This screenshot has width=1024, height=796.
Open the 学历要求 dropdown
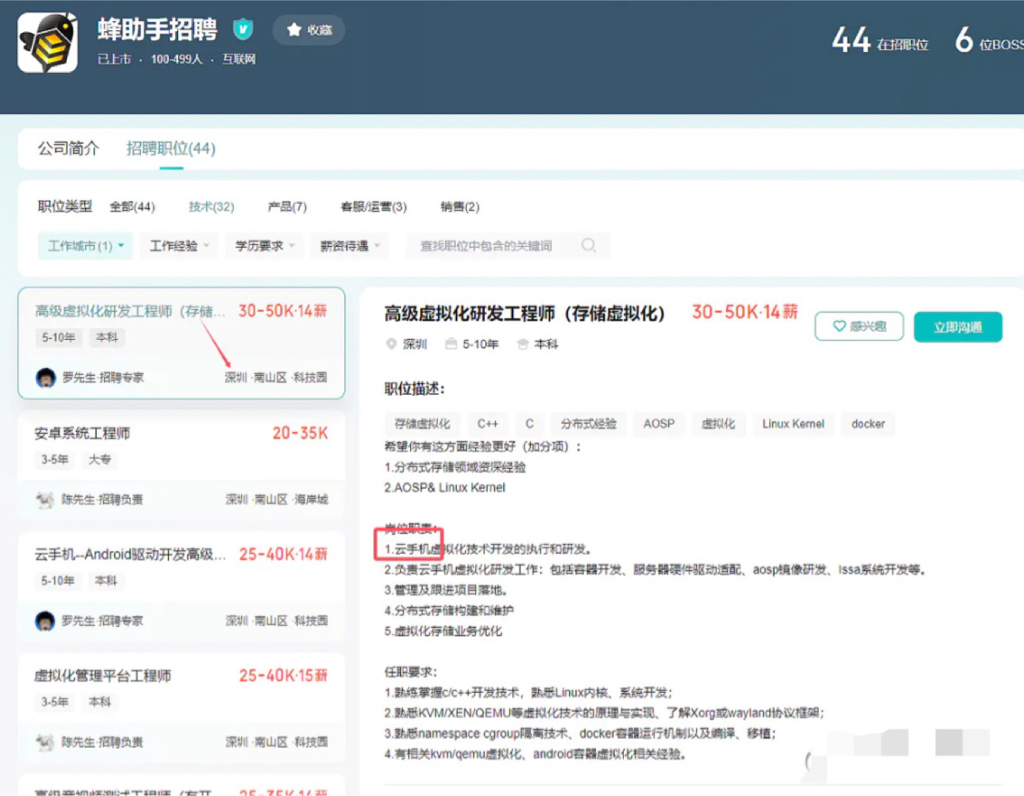(x=264, y=246)
